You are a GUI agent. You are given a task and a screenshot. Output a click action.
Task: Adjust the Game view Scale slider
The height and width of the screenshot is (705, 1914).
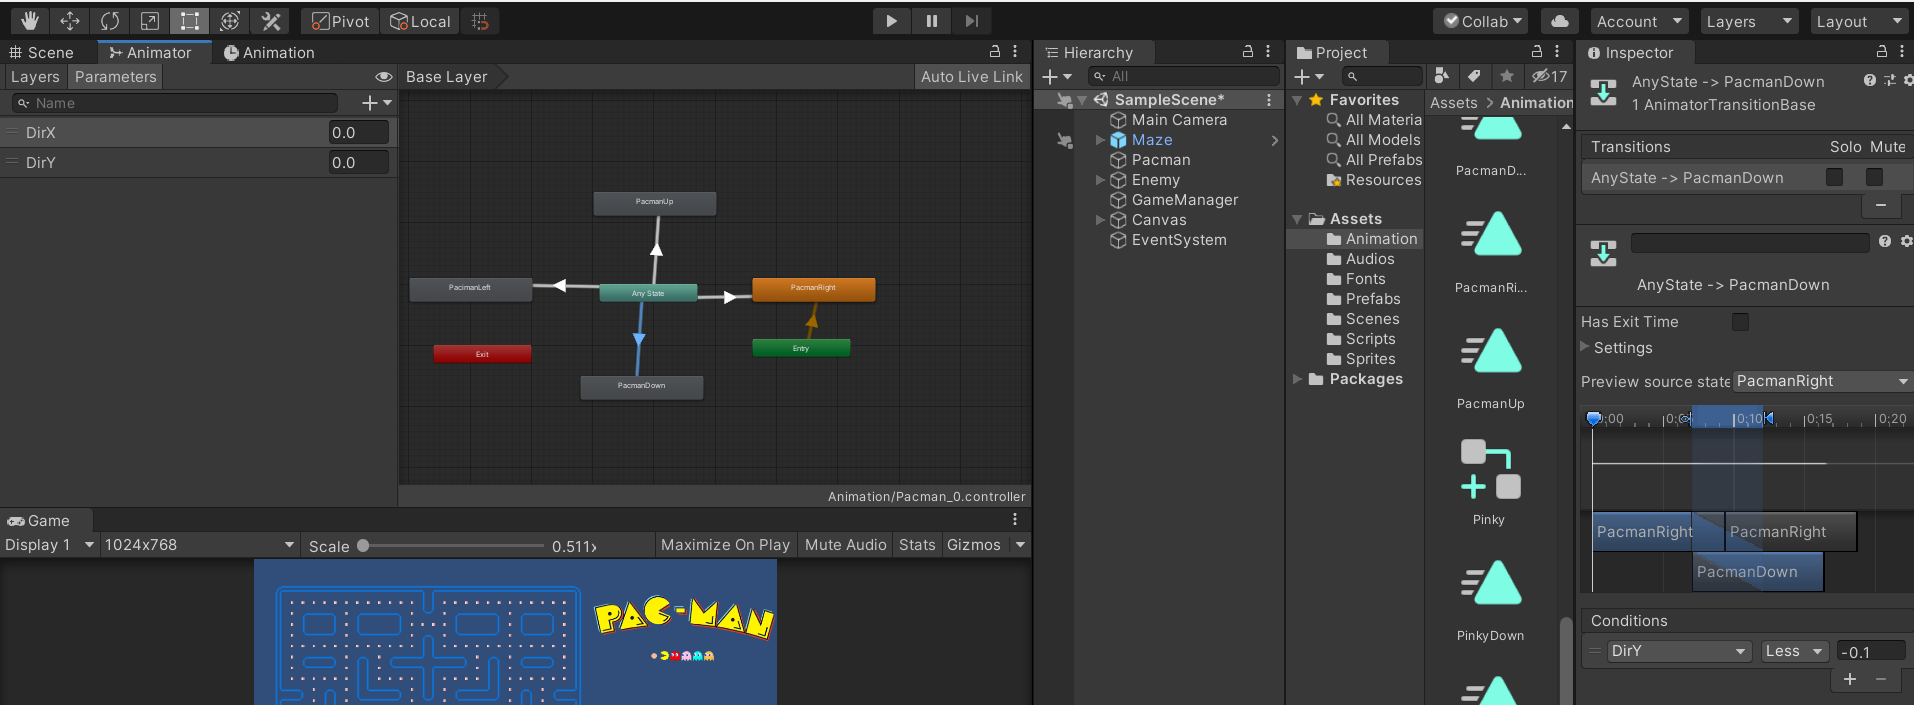364,546
